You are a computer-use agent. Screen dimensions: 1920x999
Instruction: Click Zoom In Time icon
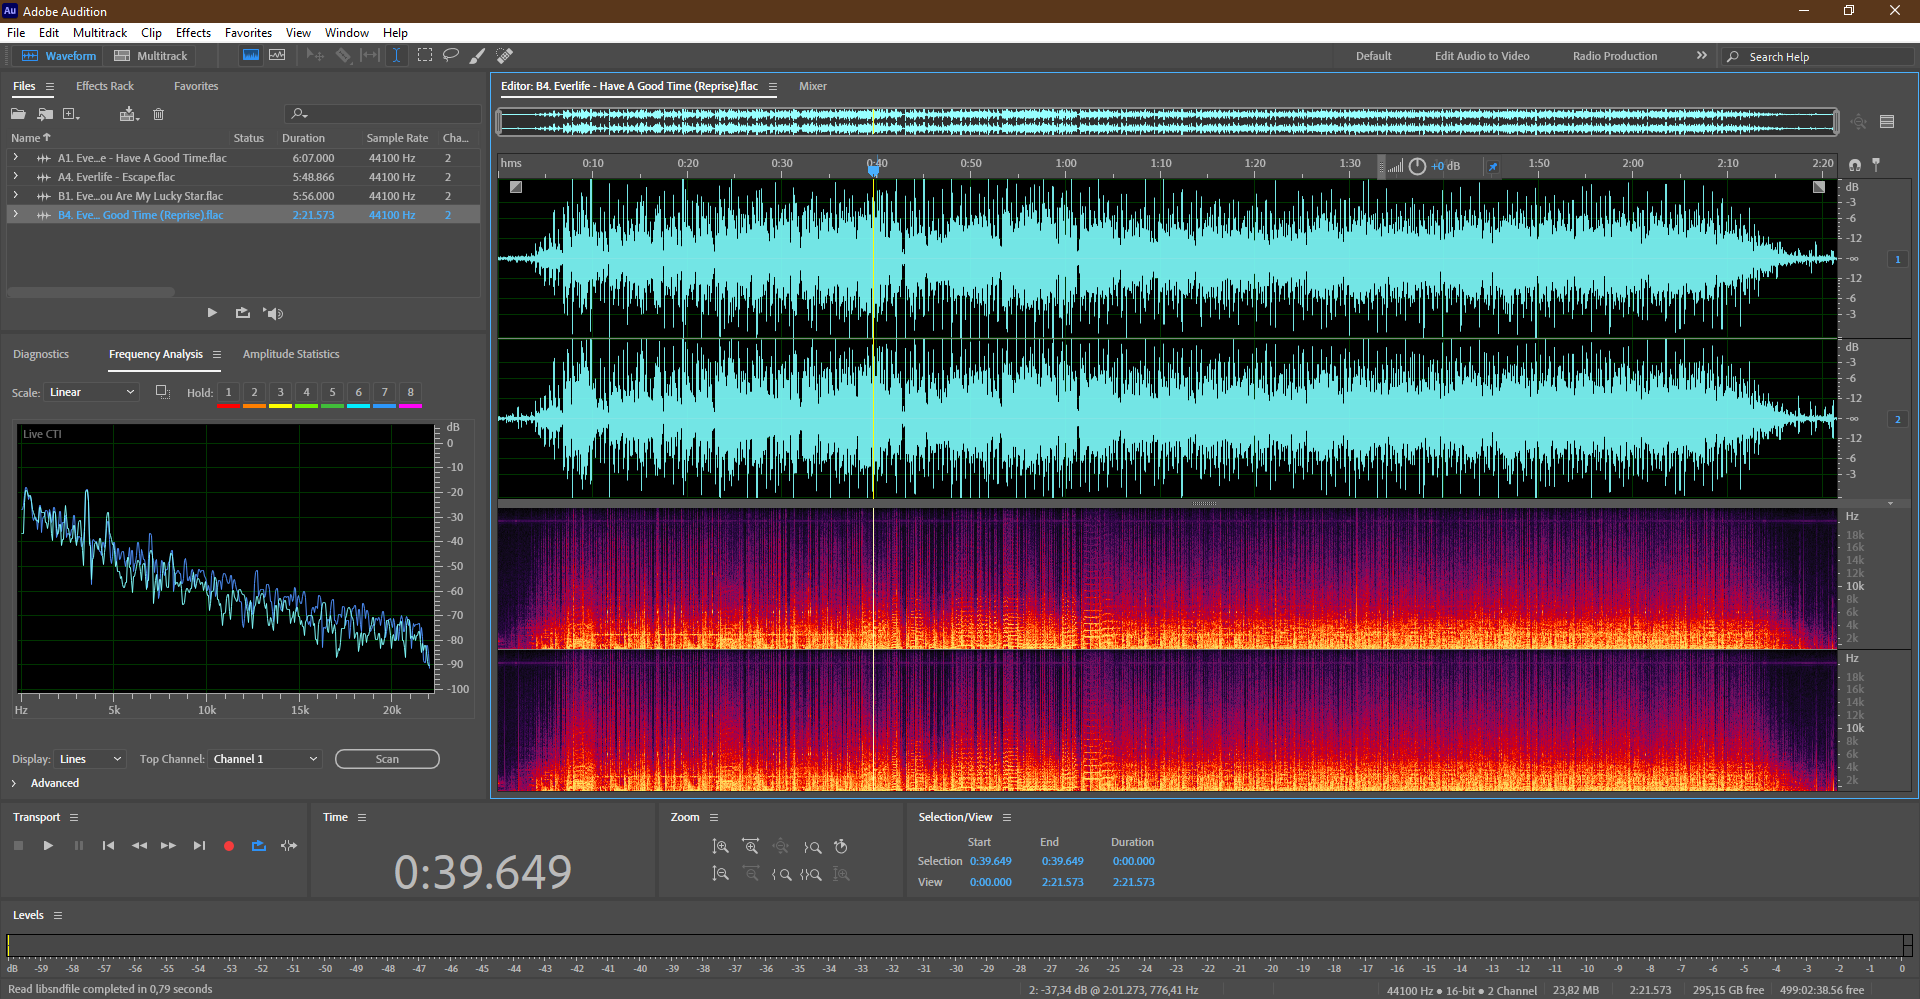[x=750, y=847]
